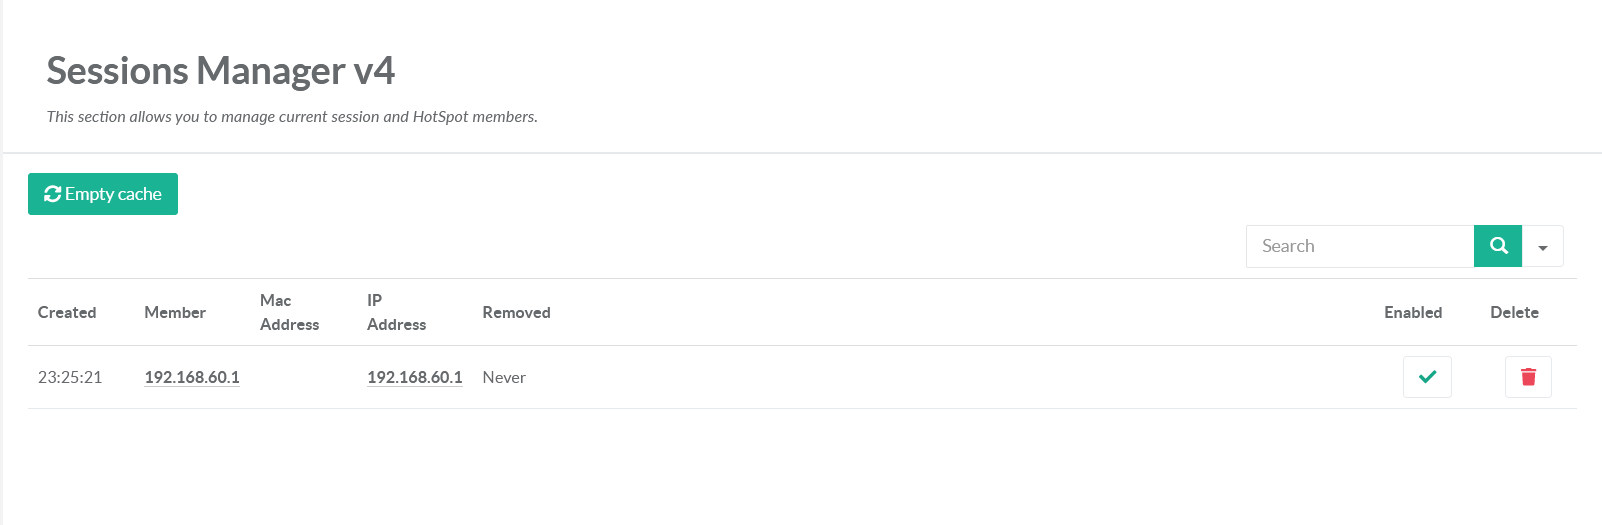Image resolution: width=1602 pixels, height=525 pixels.
Task: Sort by the Removed column header
Action: pyautogui.click(x=516, y=312)
